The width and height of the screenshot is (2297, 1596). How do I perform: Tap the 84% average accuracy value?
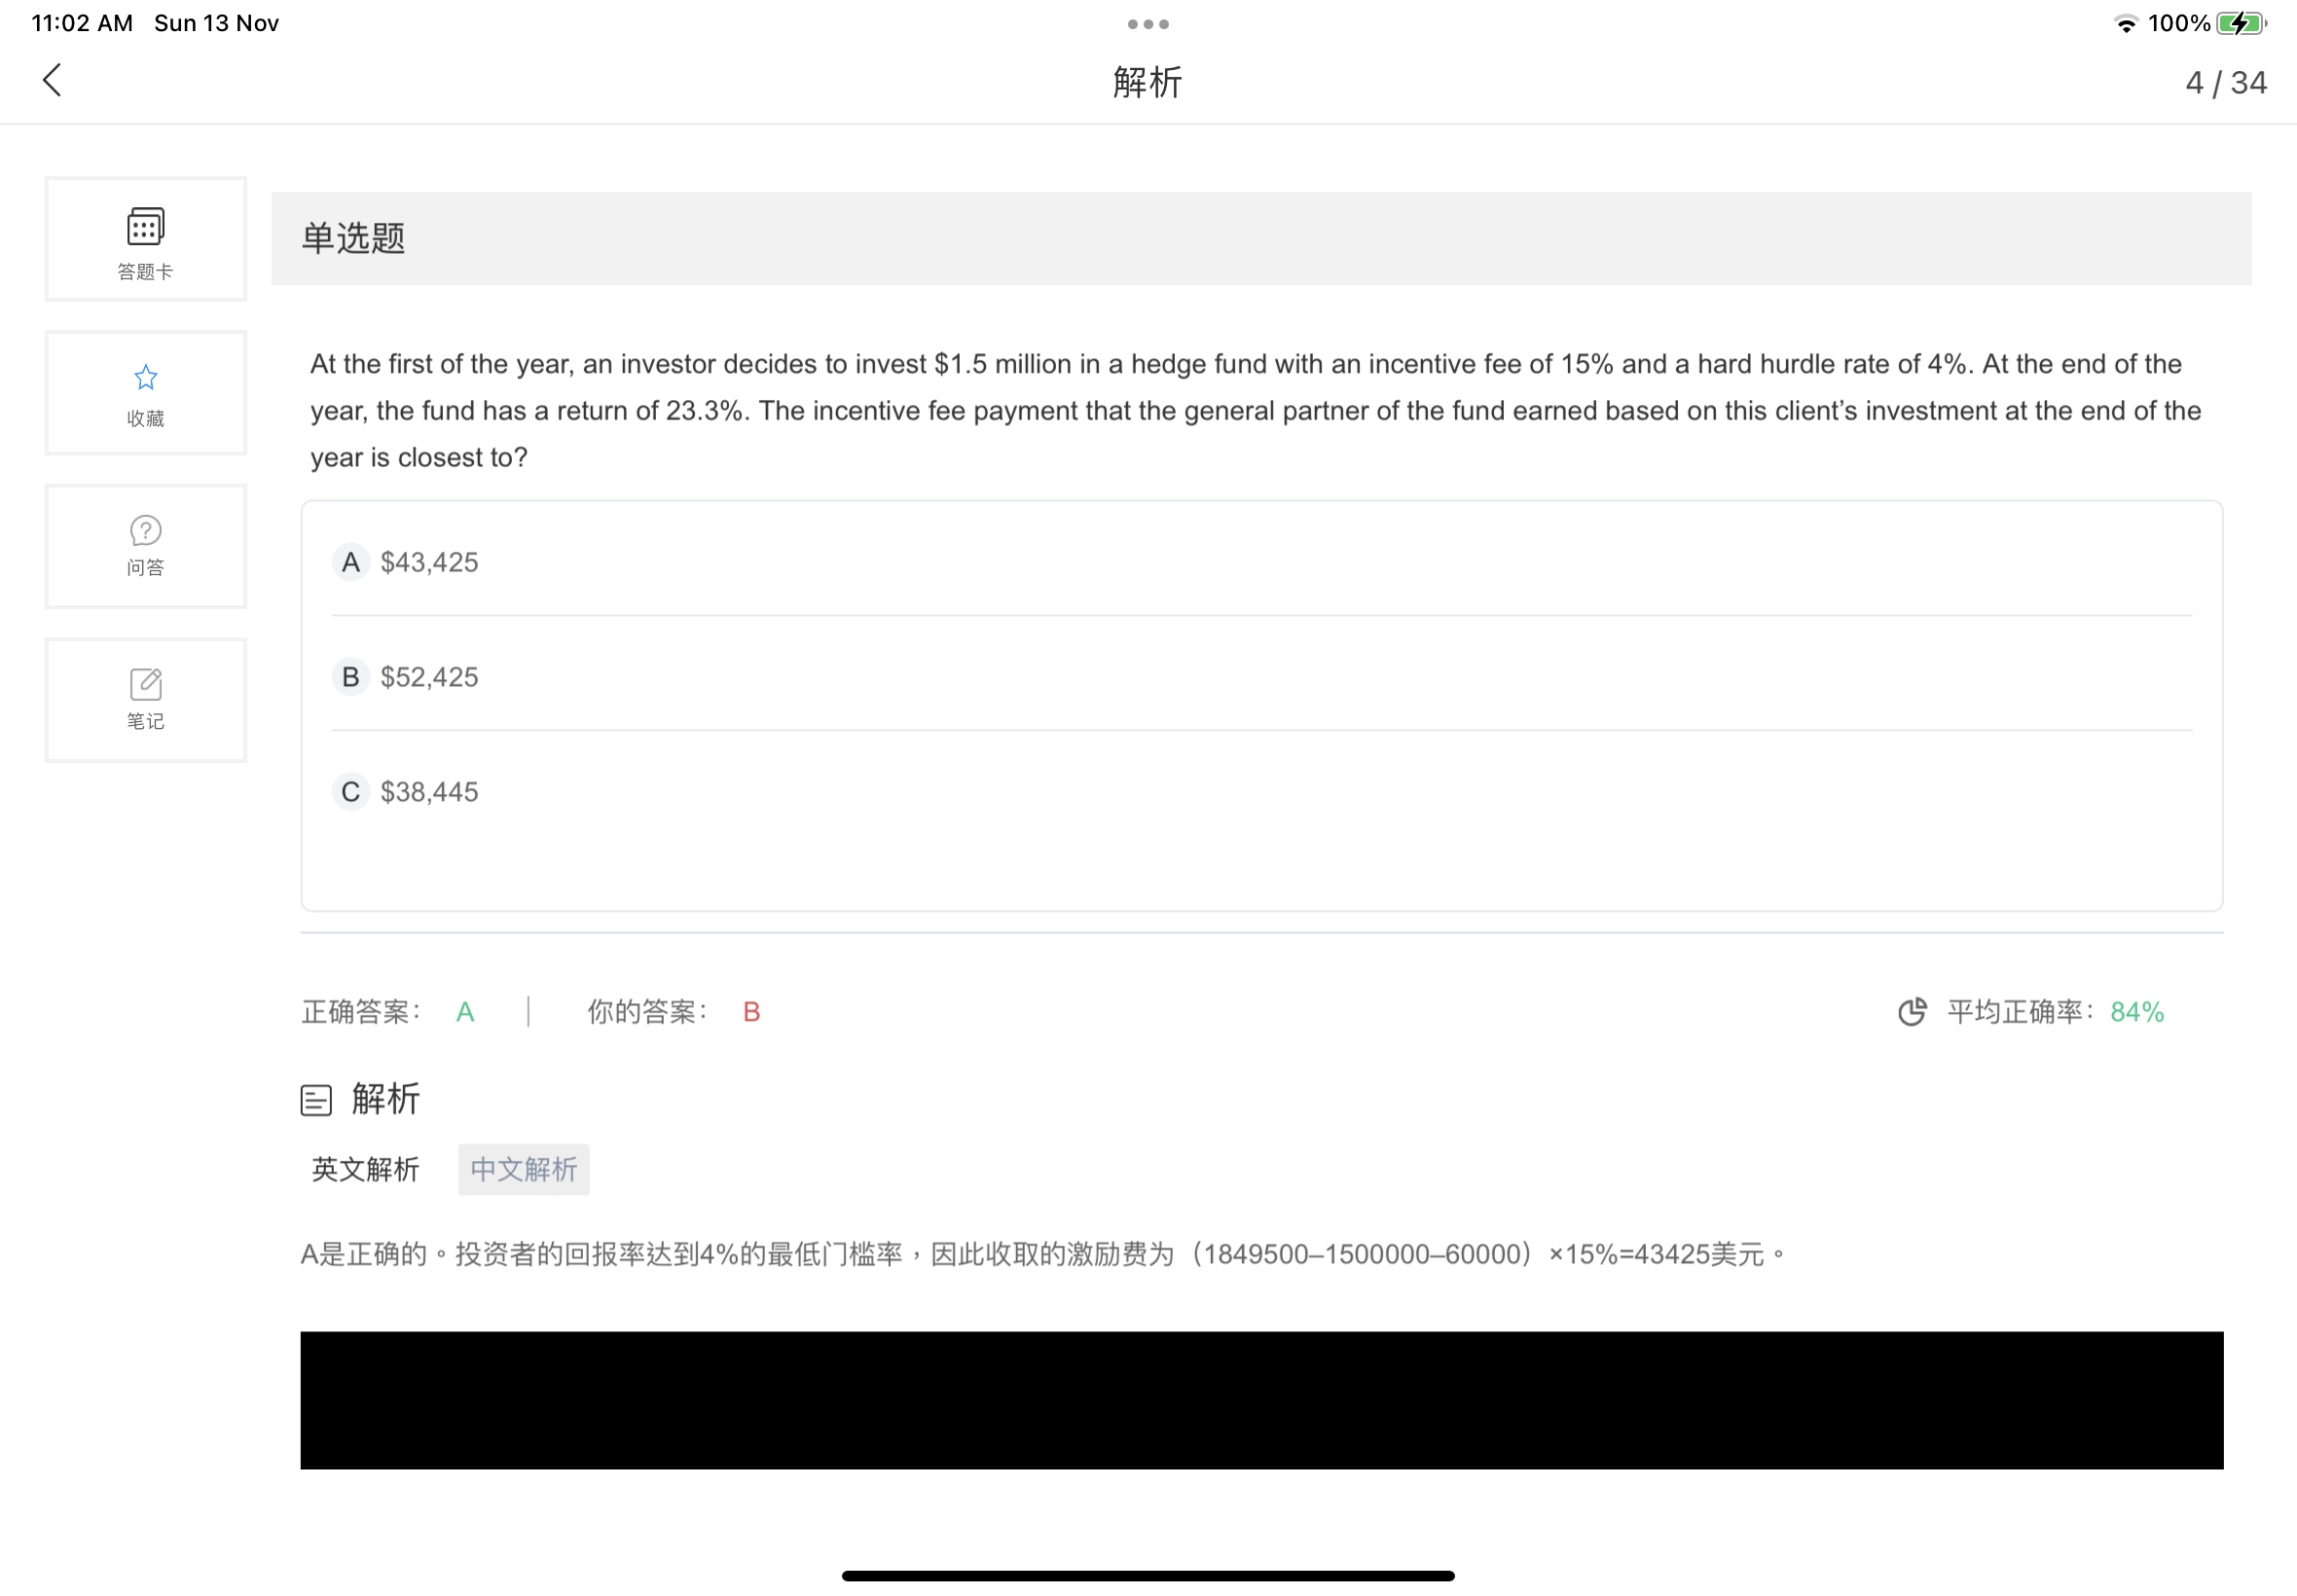[x=2137, y=1012]
